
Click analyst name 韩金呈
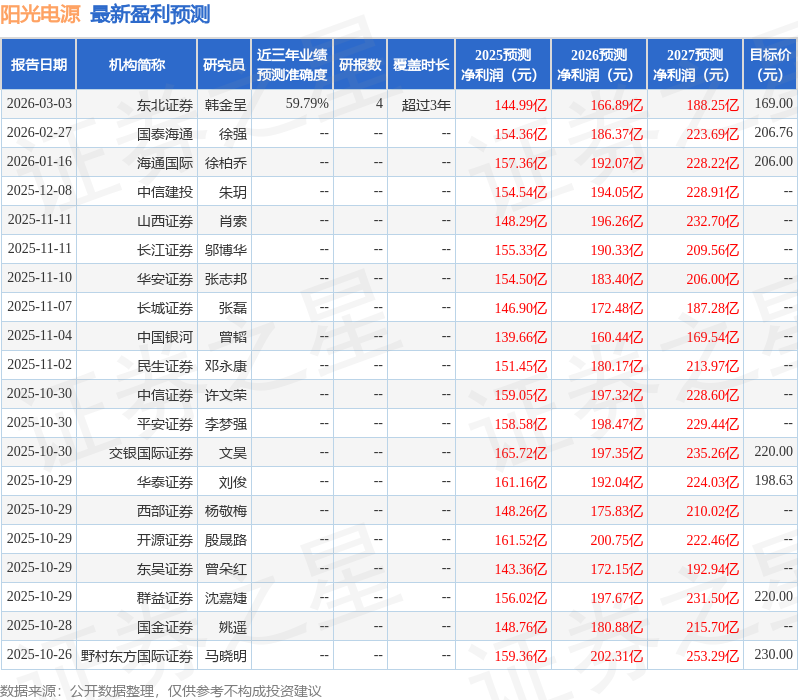[x=225, y=104]
